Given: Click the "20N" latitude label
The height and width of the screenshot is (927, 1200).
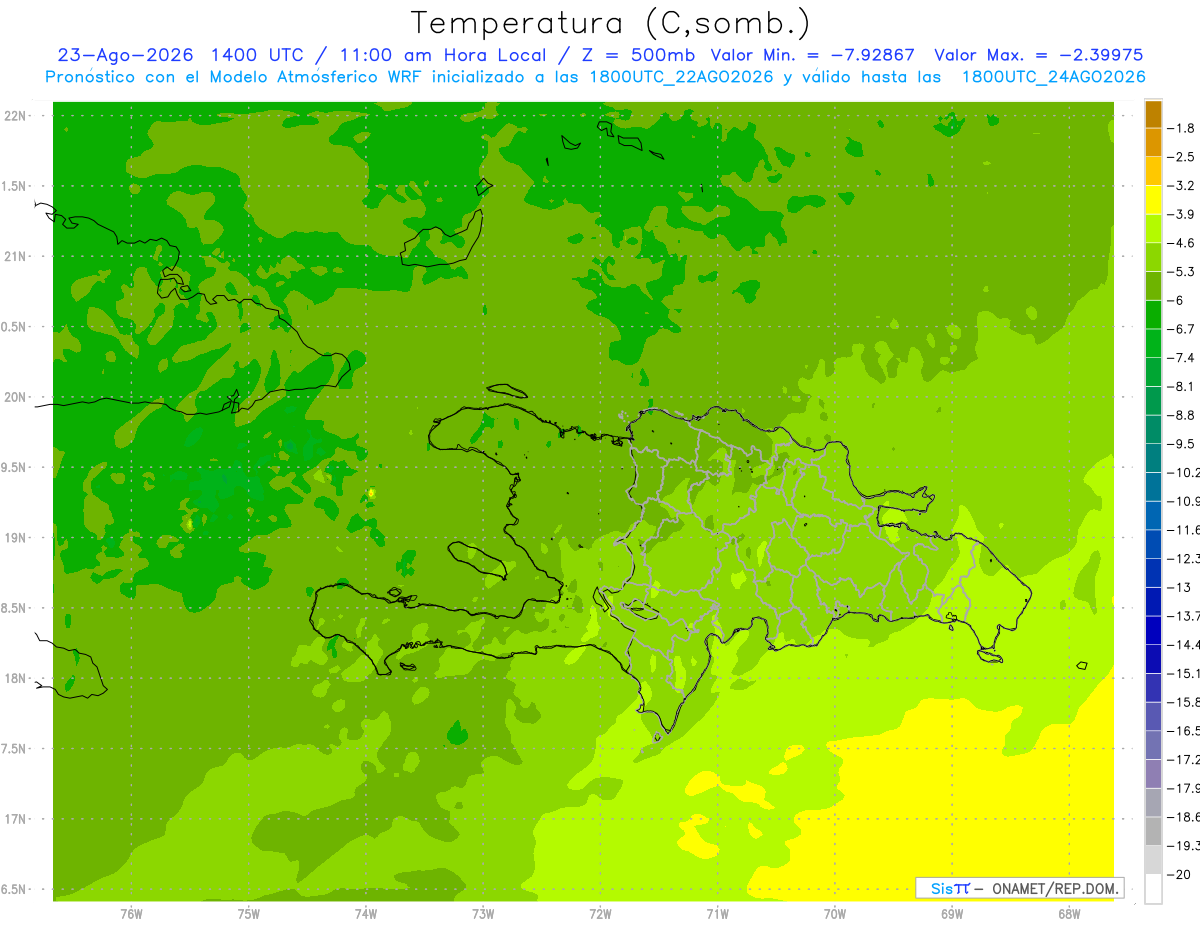Looking at the screenshot, I should 15,397.
